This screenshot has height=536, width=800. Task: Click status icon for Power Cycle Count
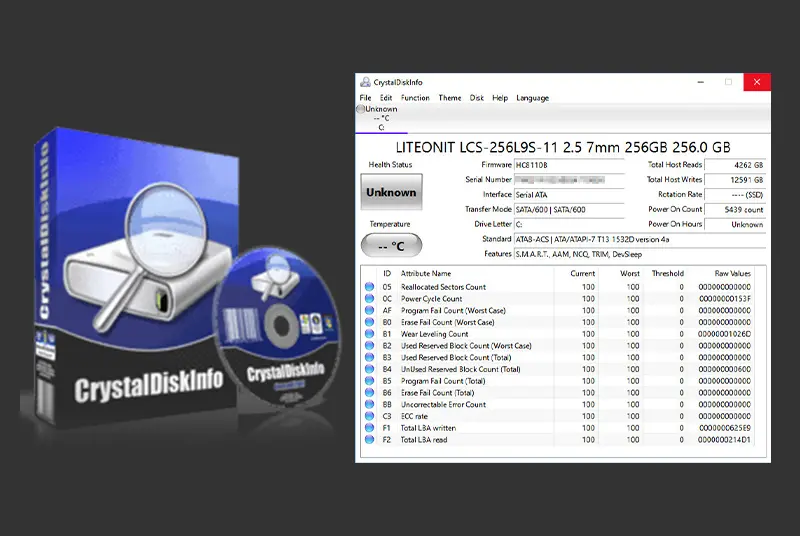point(369,299)
